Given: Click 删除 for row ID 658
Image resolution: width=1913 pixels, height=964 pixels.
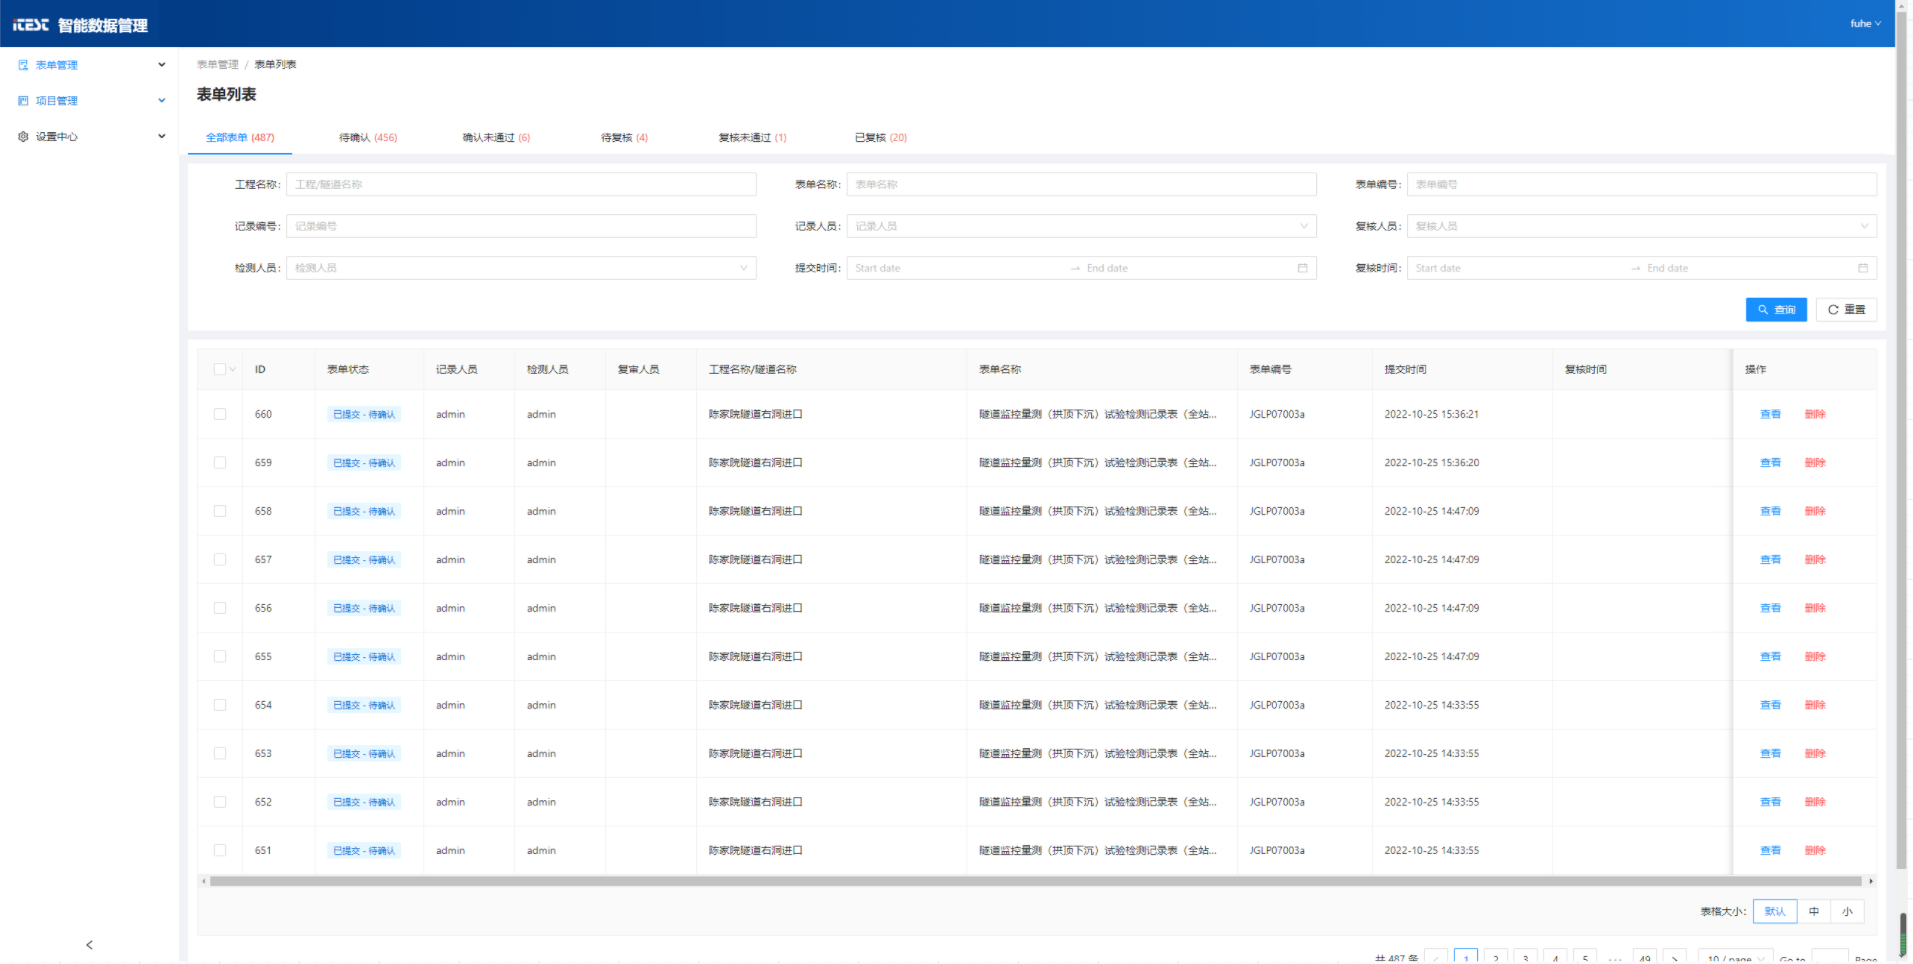Looking at the screenshot, I should click(x=1815, y=511).
